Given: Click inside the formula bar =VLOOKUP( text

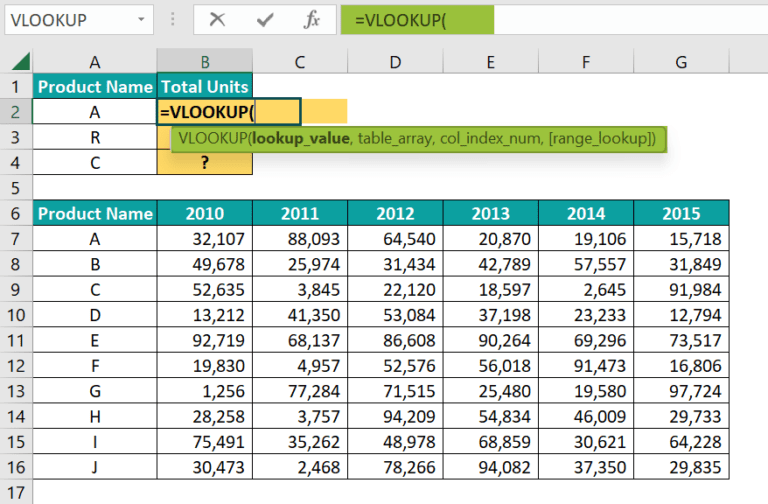Looking at the screenshot, I should click(401, 20).
